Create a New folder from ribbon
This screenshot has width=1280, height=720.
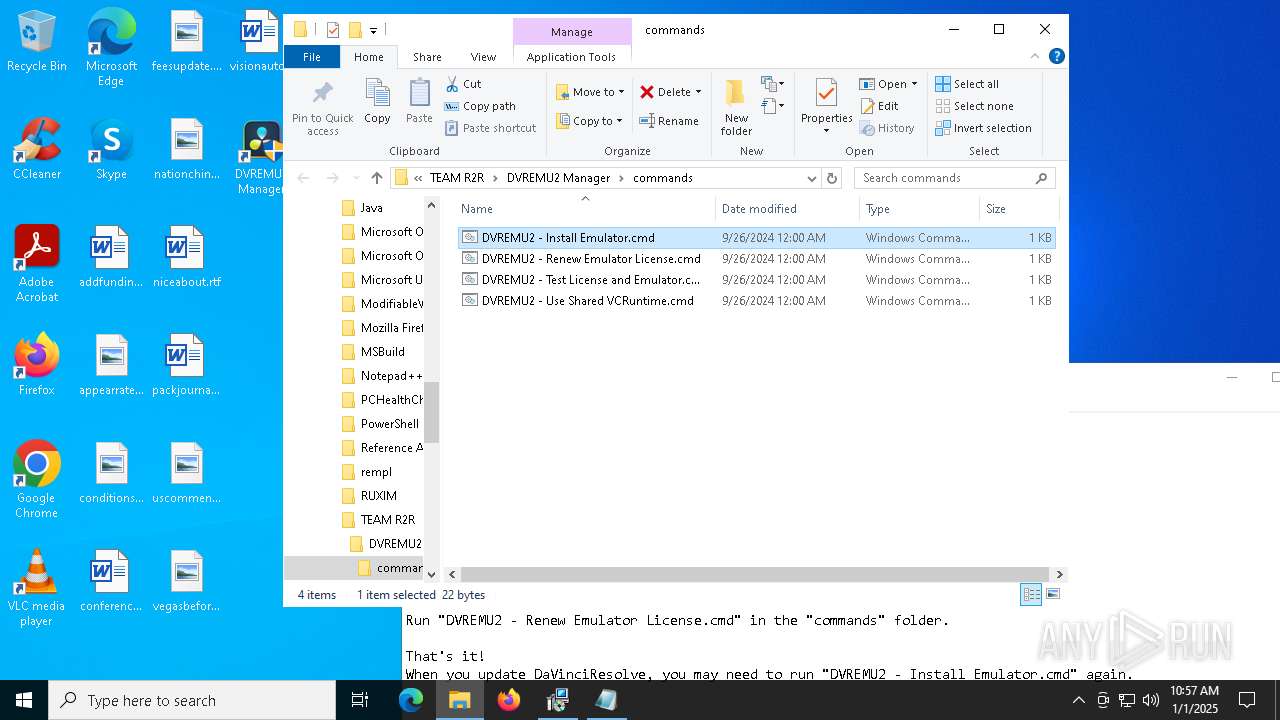(736, 108)
